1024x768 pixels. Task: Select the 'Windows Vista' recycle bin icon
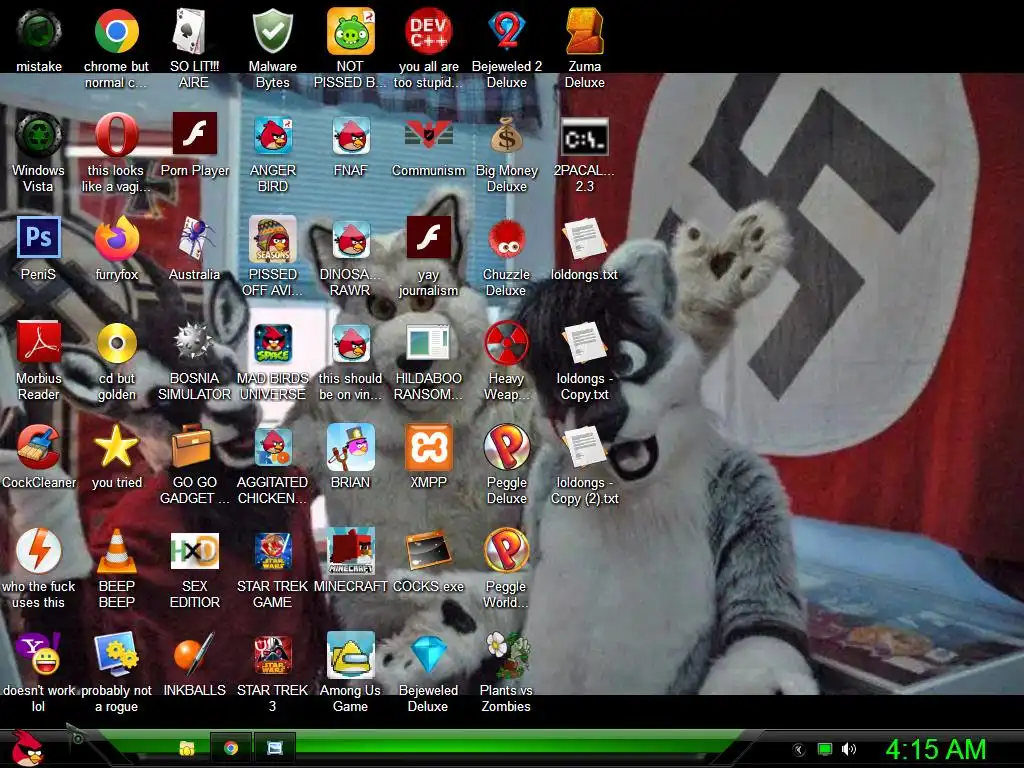tap(39, 135)
